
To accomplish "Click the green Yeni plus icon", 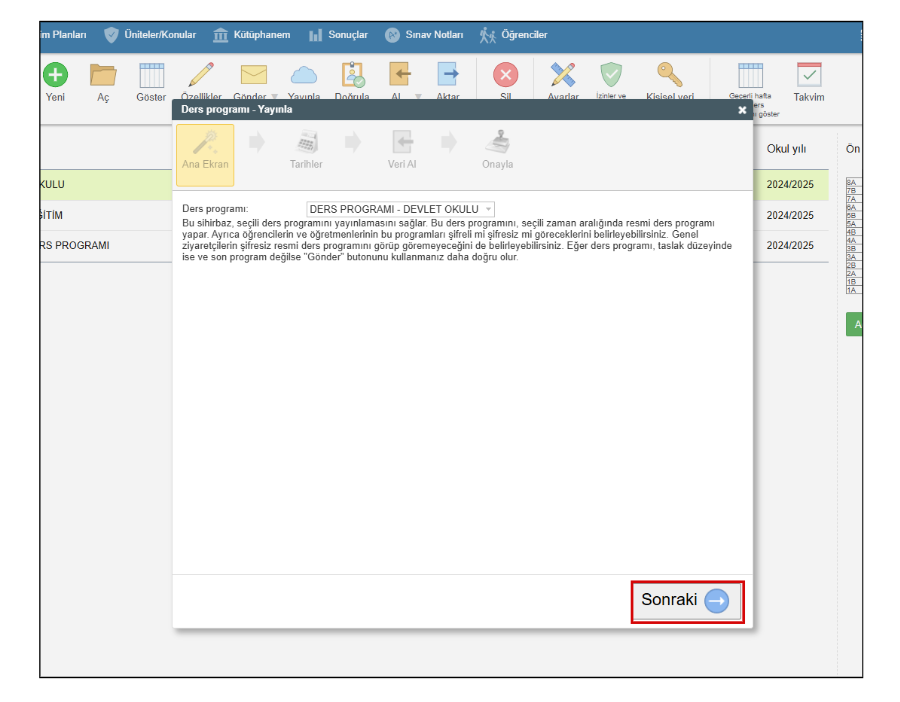I will tap(55, 75).
